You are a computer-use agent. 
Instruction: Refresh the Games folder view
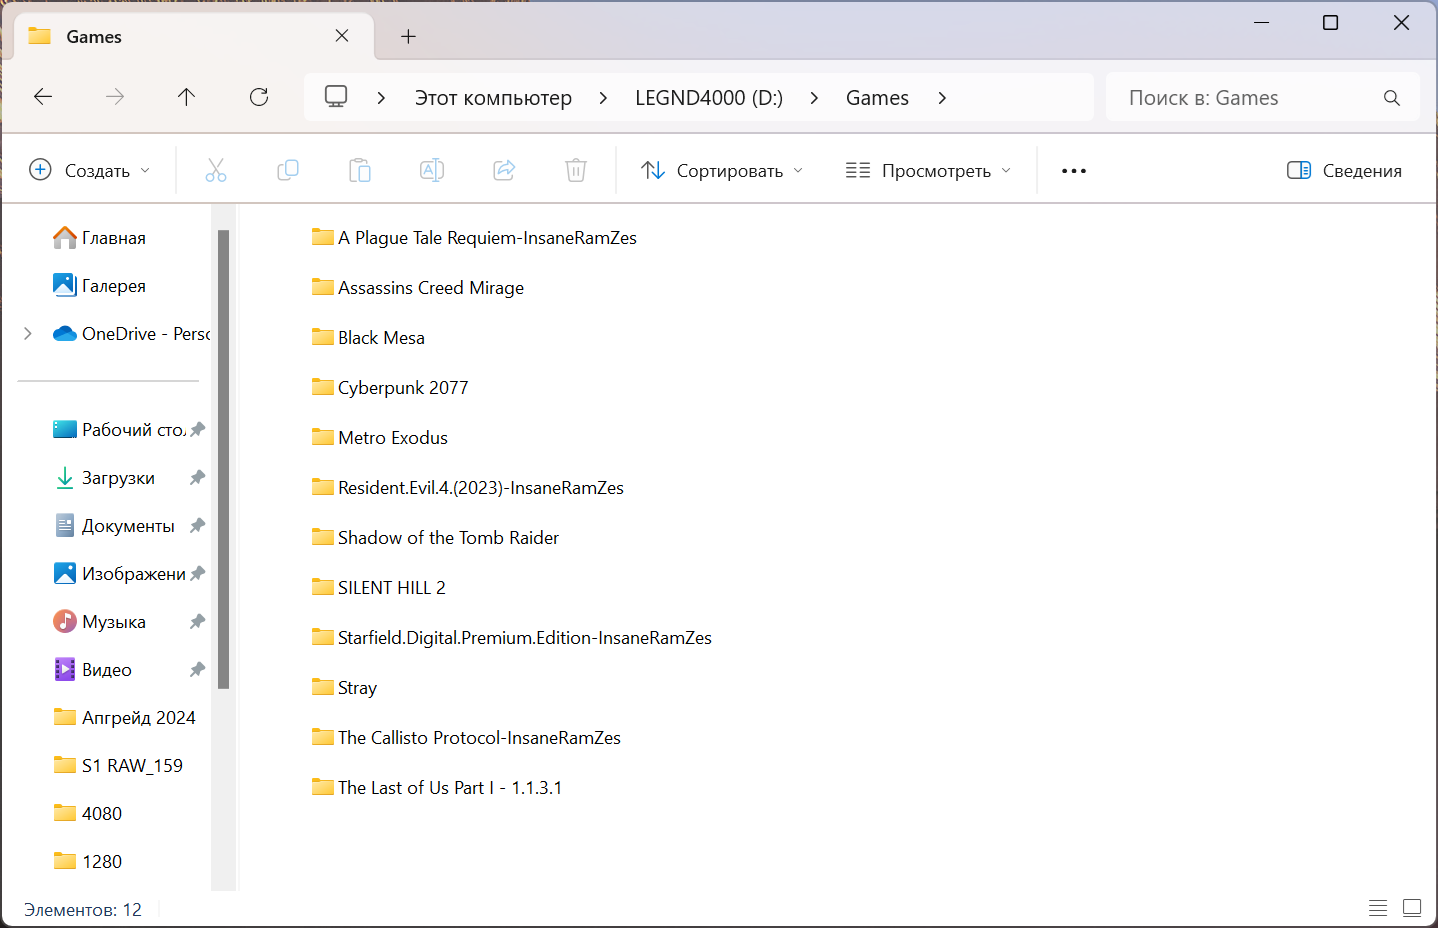[259, 97]
